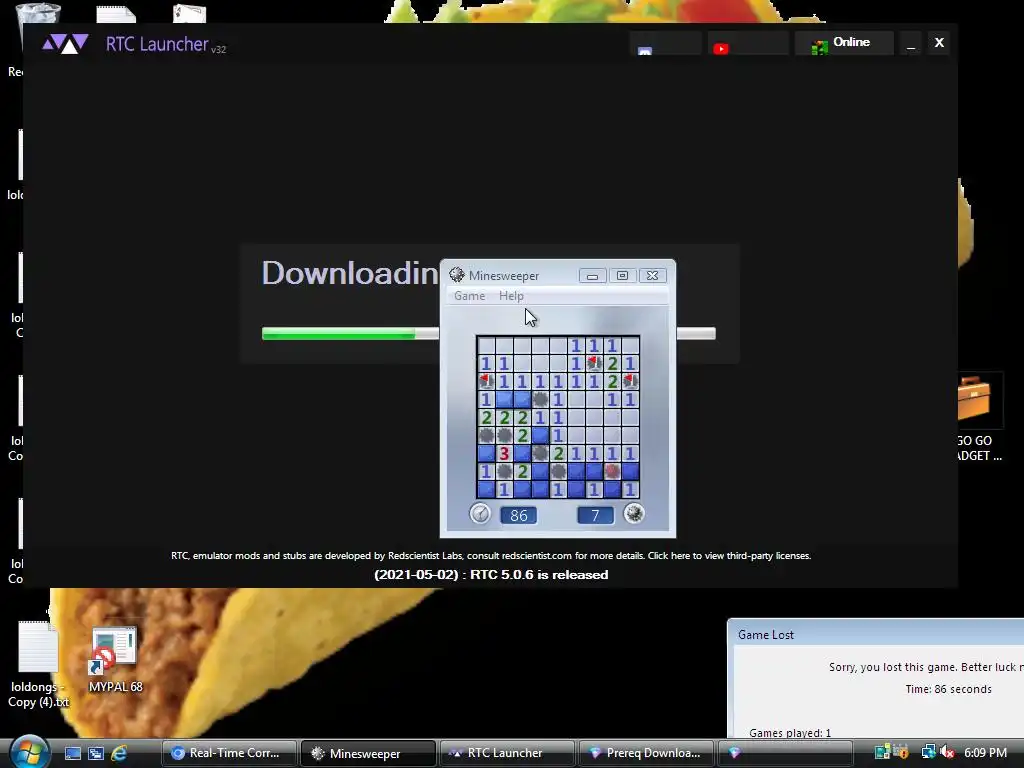Click the Minesweeper timer clock icon
The width and height of the screenshot is (1024, 768).
coord(480,514)
